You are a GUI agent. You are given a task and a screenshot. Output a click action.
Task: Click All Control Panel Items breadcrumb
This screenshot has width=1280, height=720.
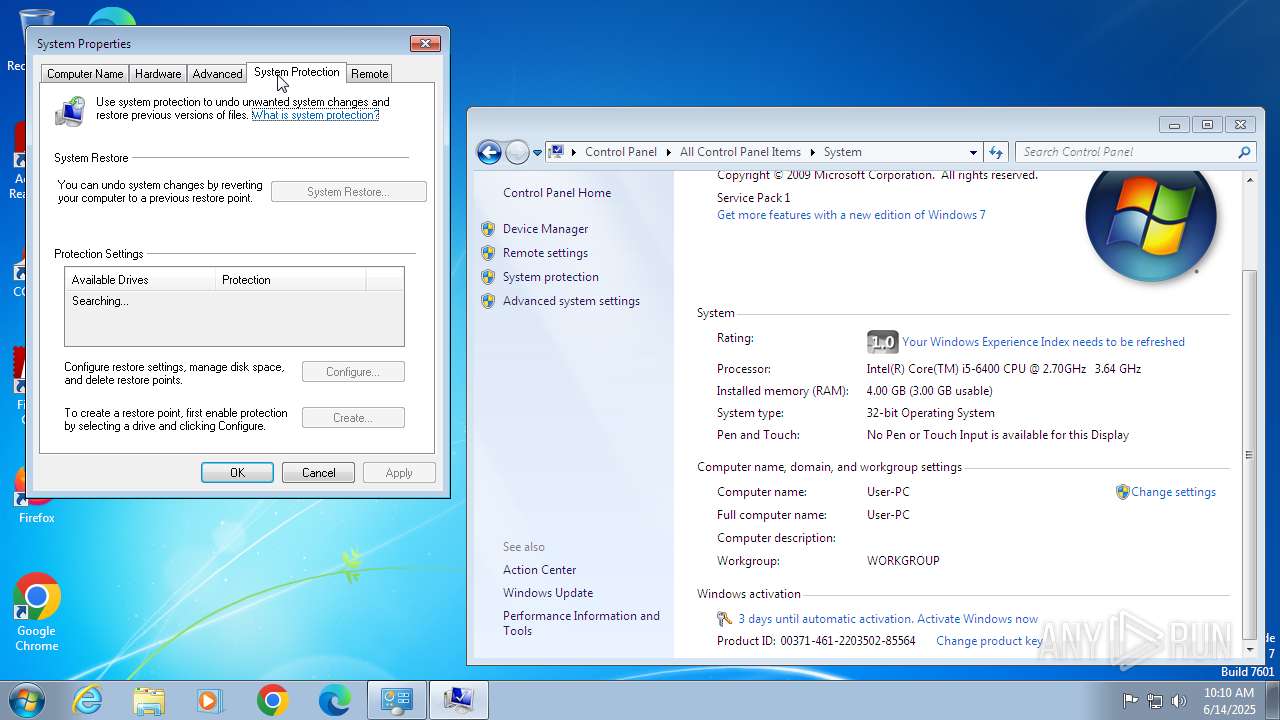pyautogui.click(x=740, y=152)
